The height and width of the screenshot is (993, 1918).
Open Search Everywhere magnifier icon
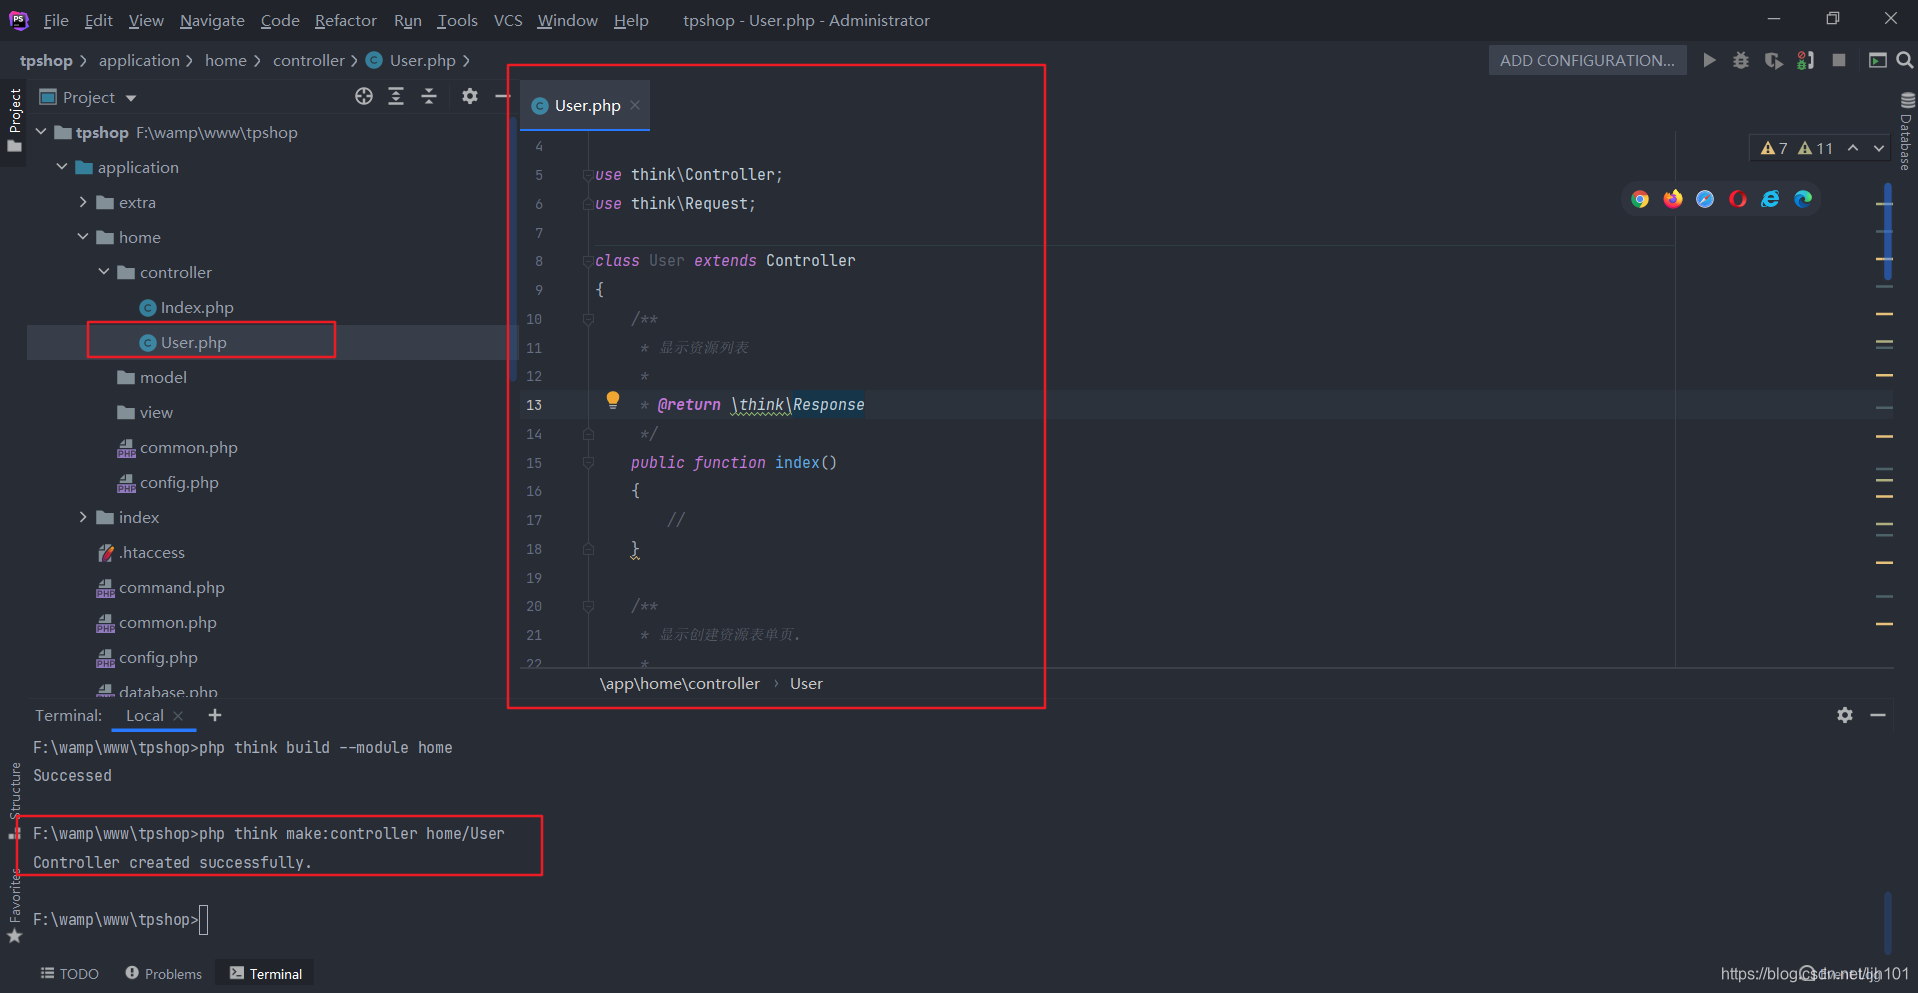point(1905,60)
